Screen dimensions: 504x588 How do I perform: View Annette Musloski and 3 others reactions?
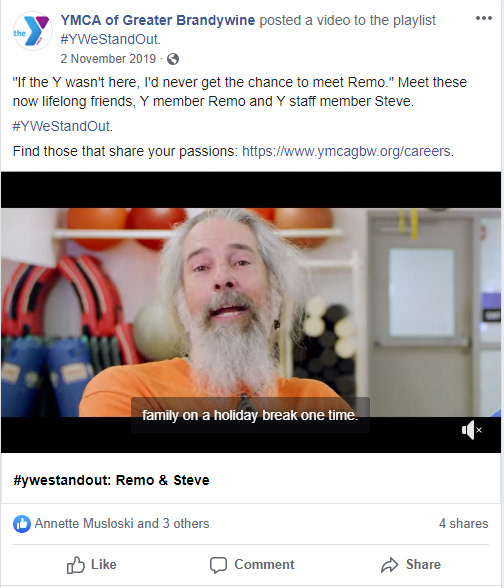[122, 524]
